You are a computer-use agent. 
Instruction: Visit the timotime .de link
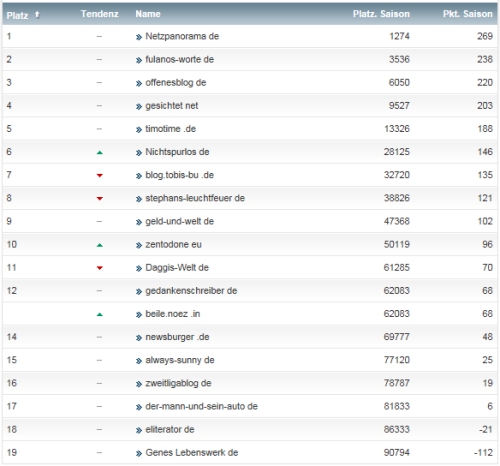pyautogui.click(x=170, y=129)
